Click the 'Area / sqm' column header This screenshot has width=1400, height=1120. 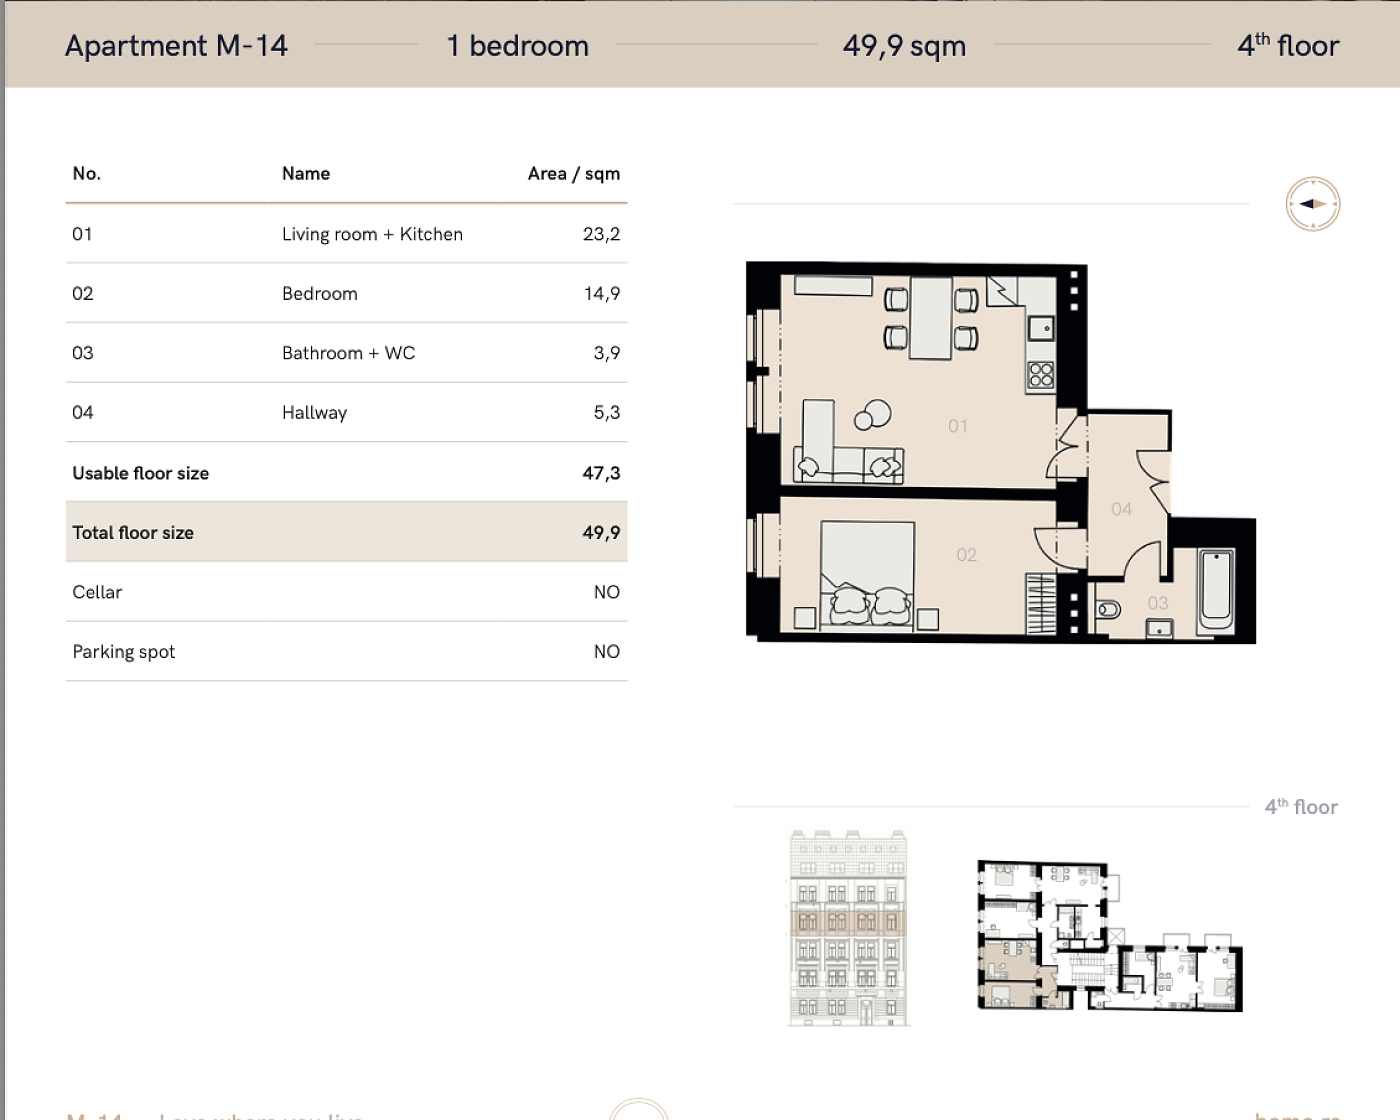[x=574, y=174]
